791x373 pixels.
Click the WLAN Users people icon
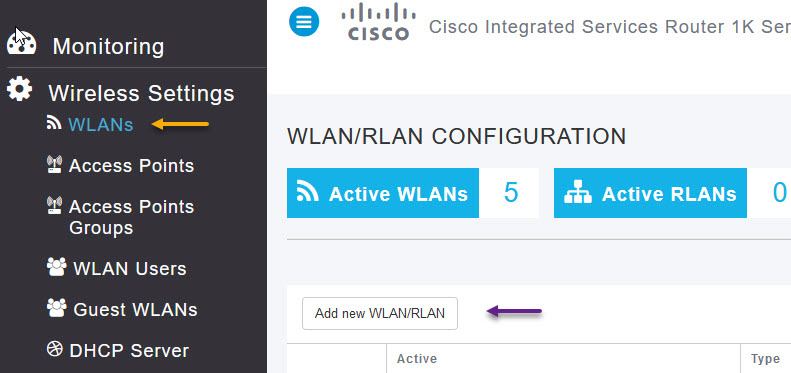[x=56, y=267]
